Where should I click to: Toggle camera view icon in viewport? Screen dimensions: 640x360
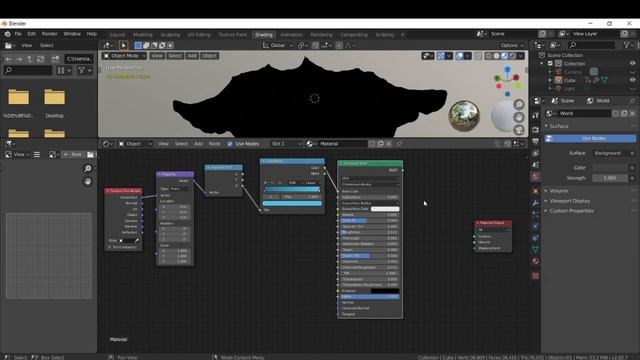pos(519,130)
